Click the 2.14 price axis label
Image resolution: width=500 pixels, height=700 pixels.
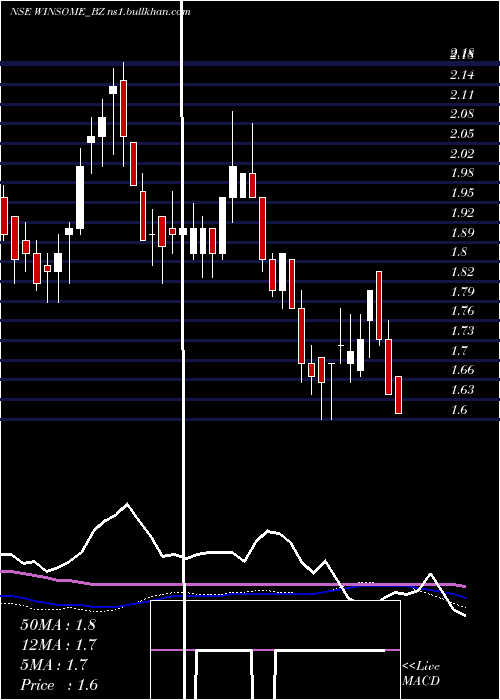pyautogui.click(x=462, y=75)
